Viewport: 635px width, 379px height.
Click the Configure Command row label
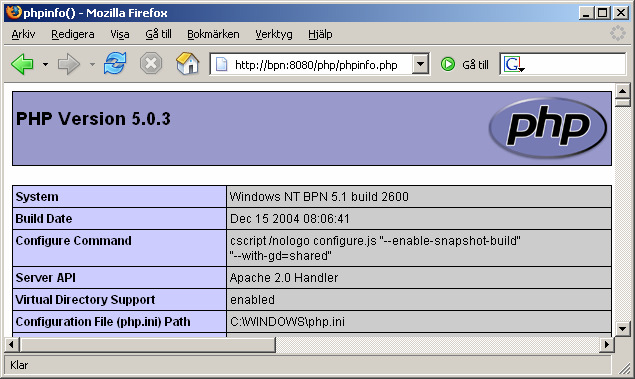pos(73,241)
